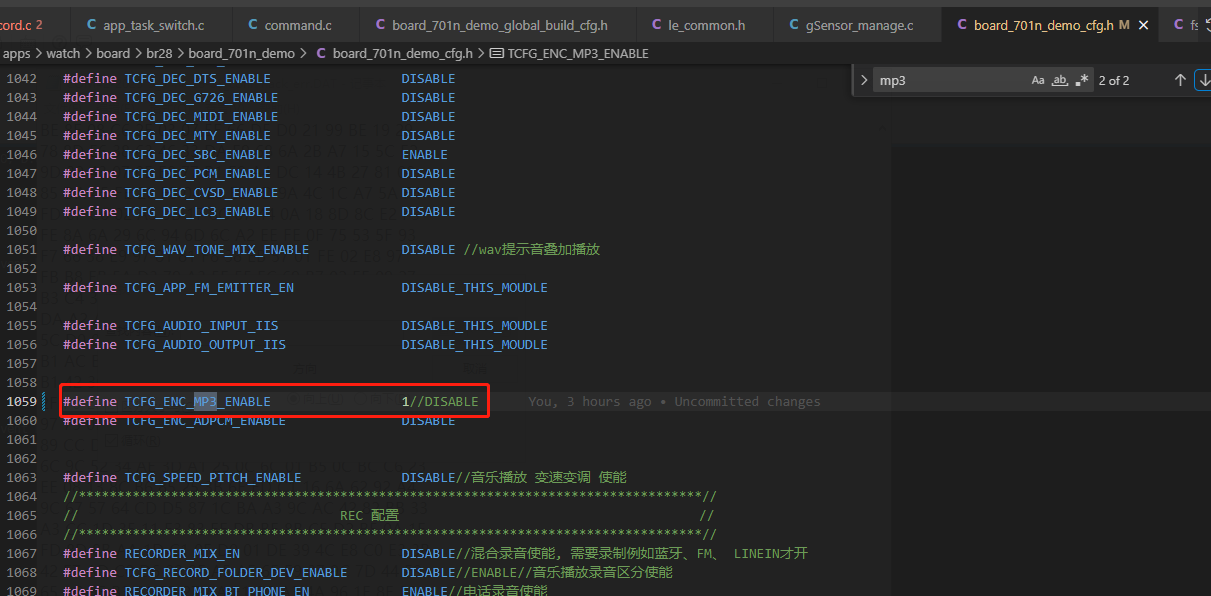The image size is (1211, 596).
Task: Click RECORDER_MIX_EN macro name
Action: click(x=182, y=554)
